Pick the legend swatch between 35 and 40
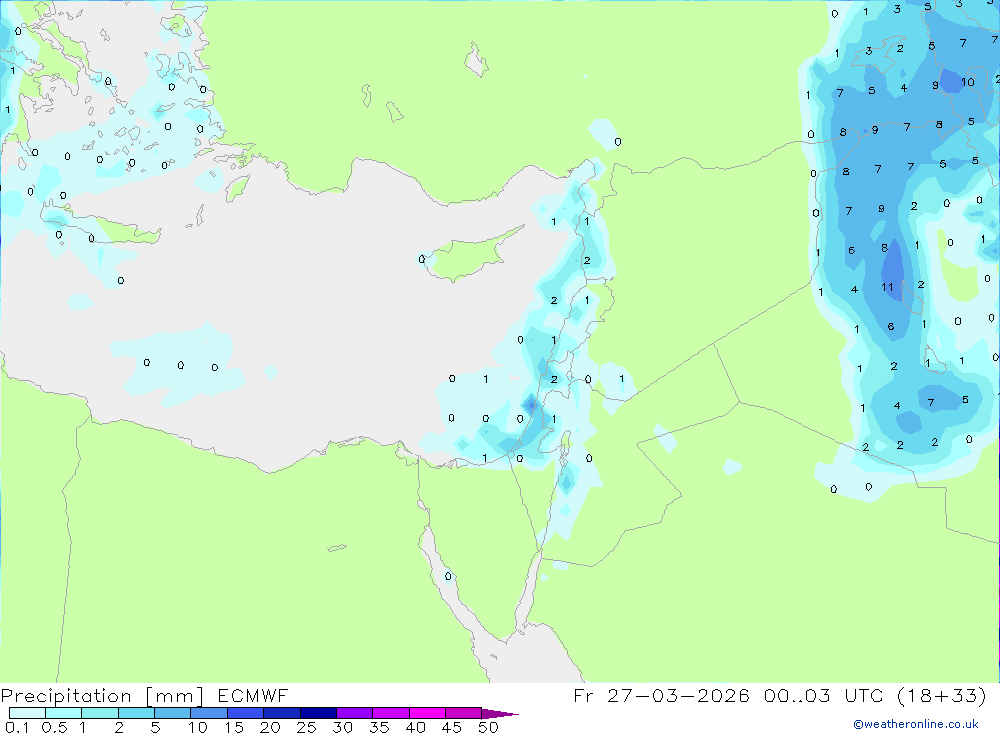1000x733 pixels. tap(391, 713)
